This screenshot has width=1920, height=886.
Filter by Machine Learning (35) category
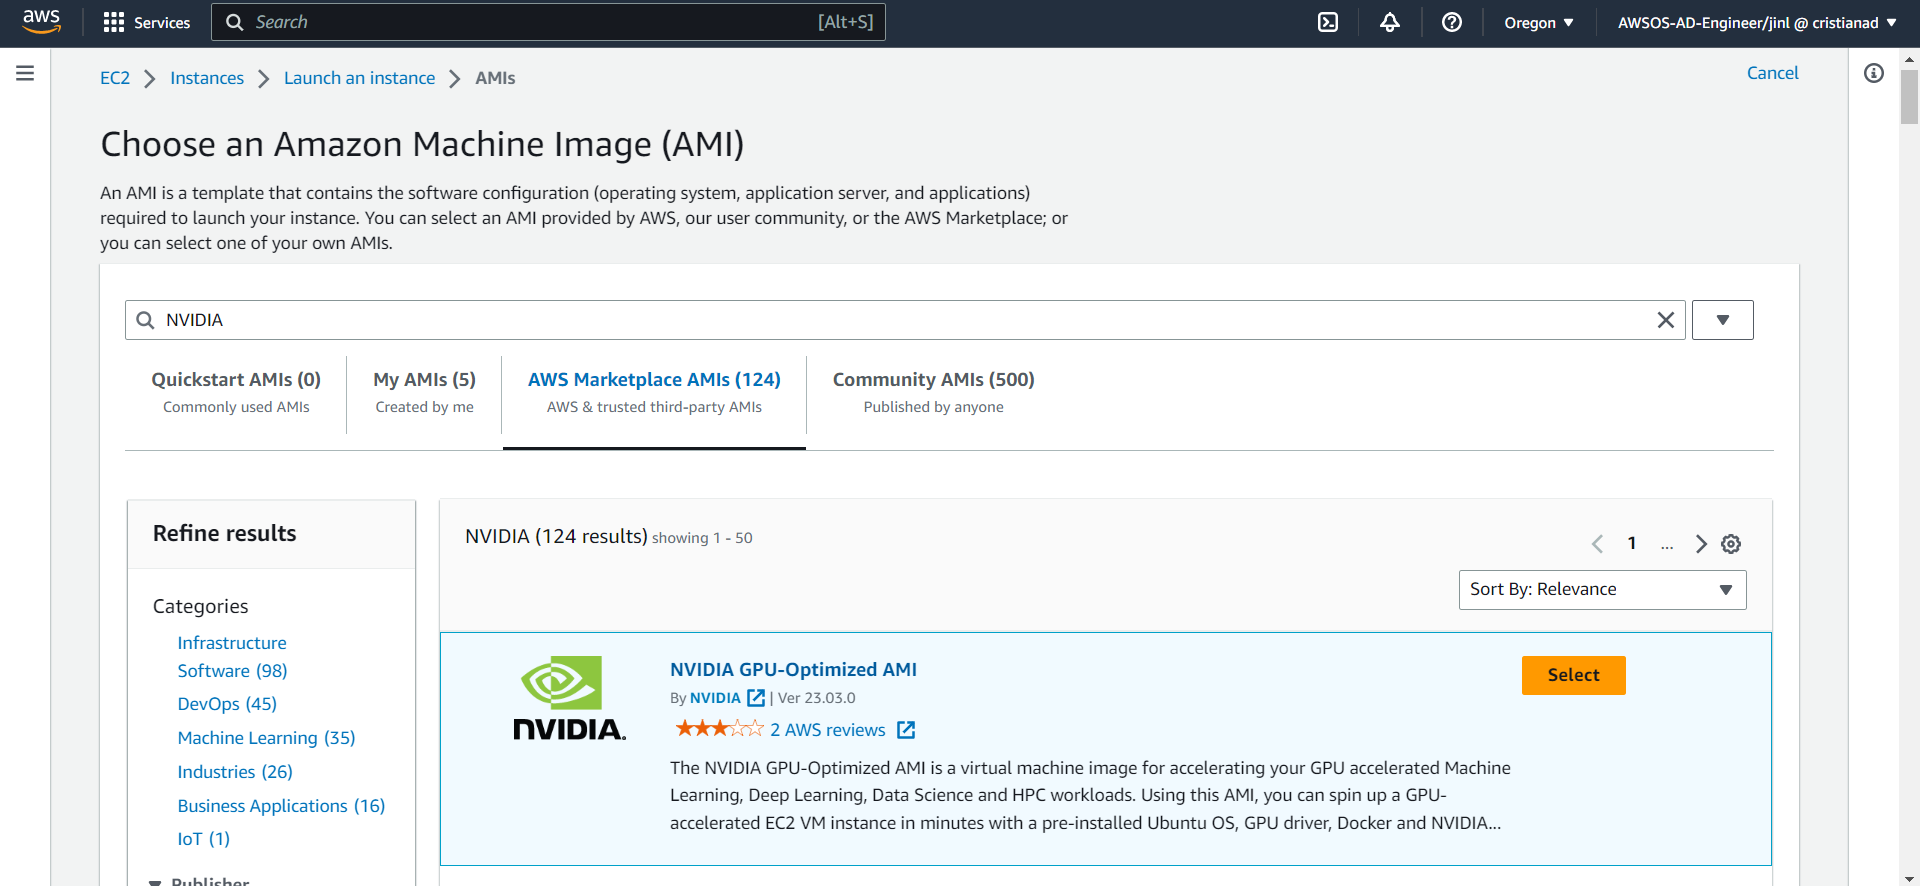point(266,738)
